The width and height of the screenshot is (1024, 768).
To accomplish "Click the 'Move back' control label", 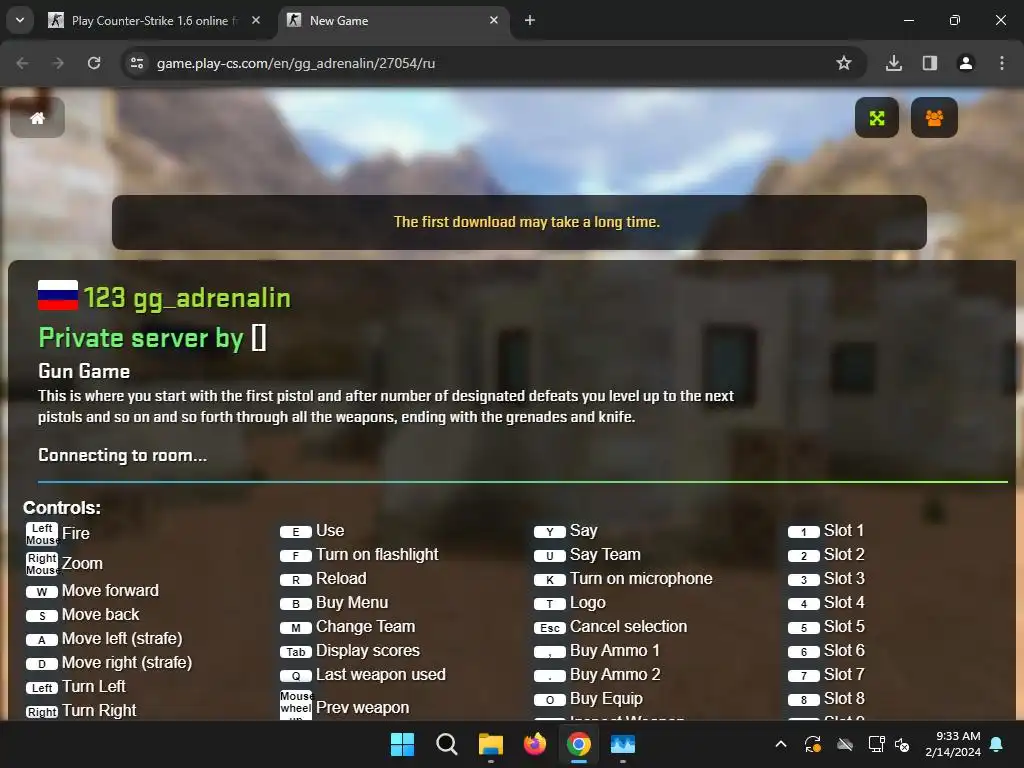I will pyautogui.click(x=101, y=615).
